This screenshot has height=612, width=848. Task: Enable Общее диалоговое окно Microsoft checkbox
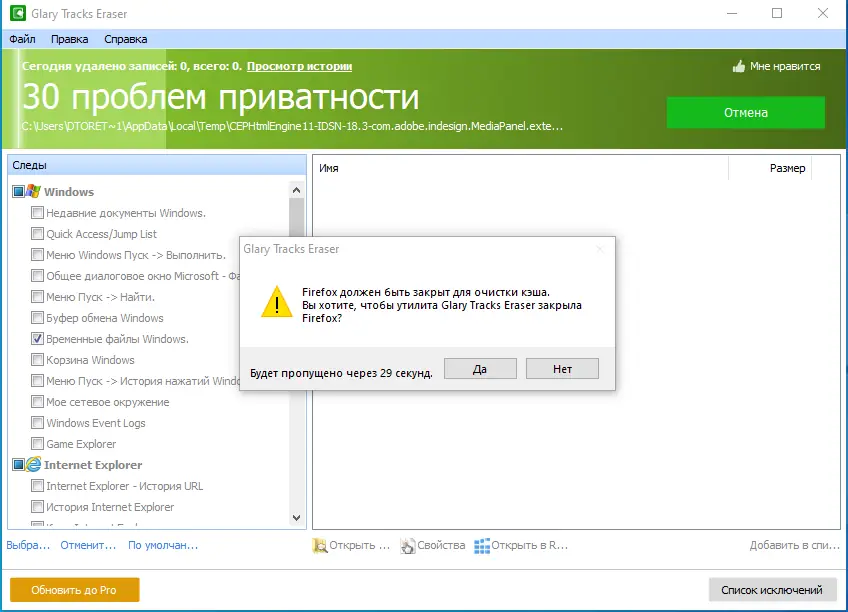[x=37, y=276]
